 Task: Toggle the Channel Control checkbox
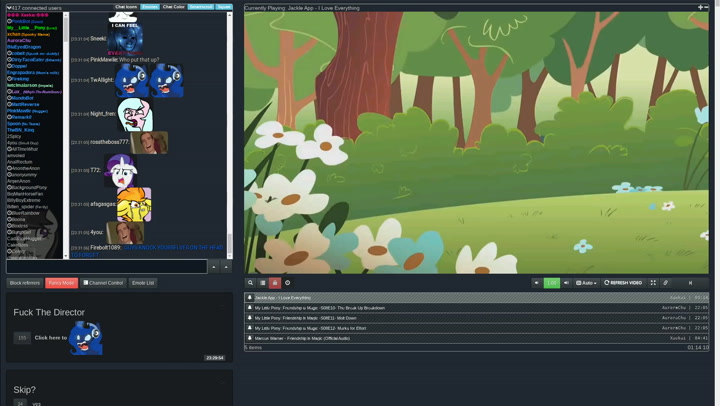(x=86, y=283)
